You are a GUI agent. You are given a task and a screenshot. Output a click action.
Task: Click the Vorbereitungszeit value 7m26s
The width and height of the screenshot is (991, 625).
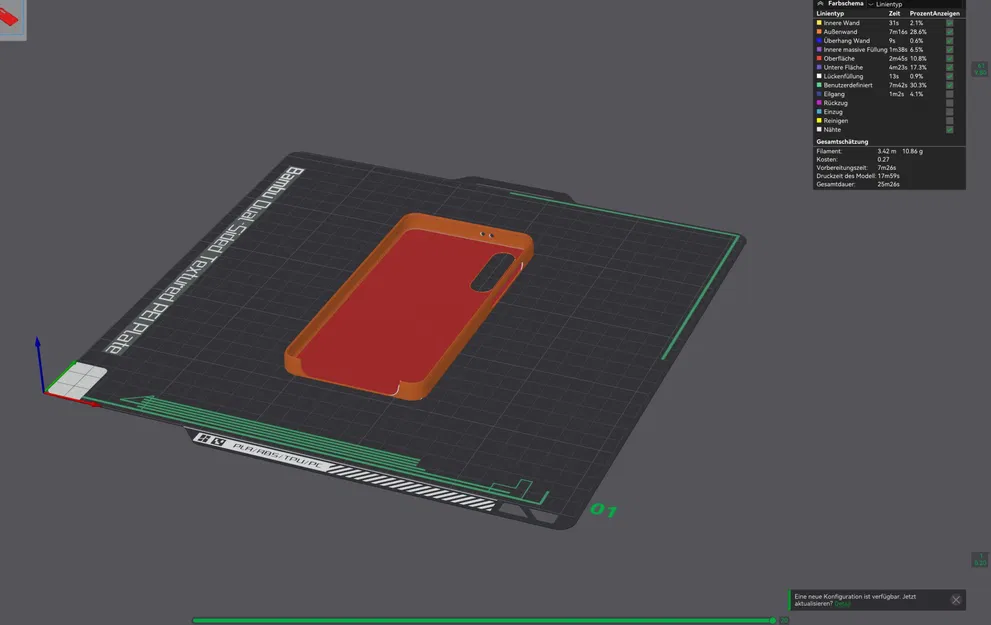click(x=886, y=167)
